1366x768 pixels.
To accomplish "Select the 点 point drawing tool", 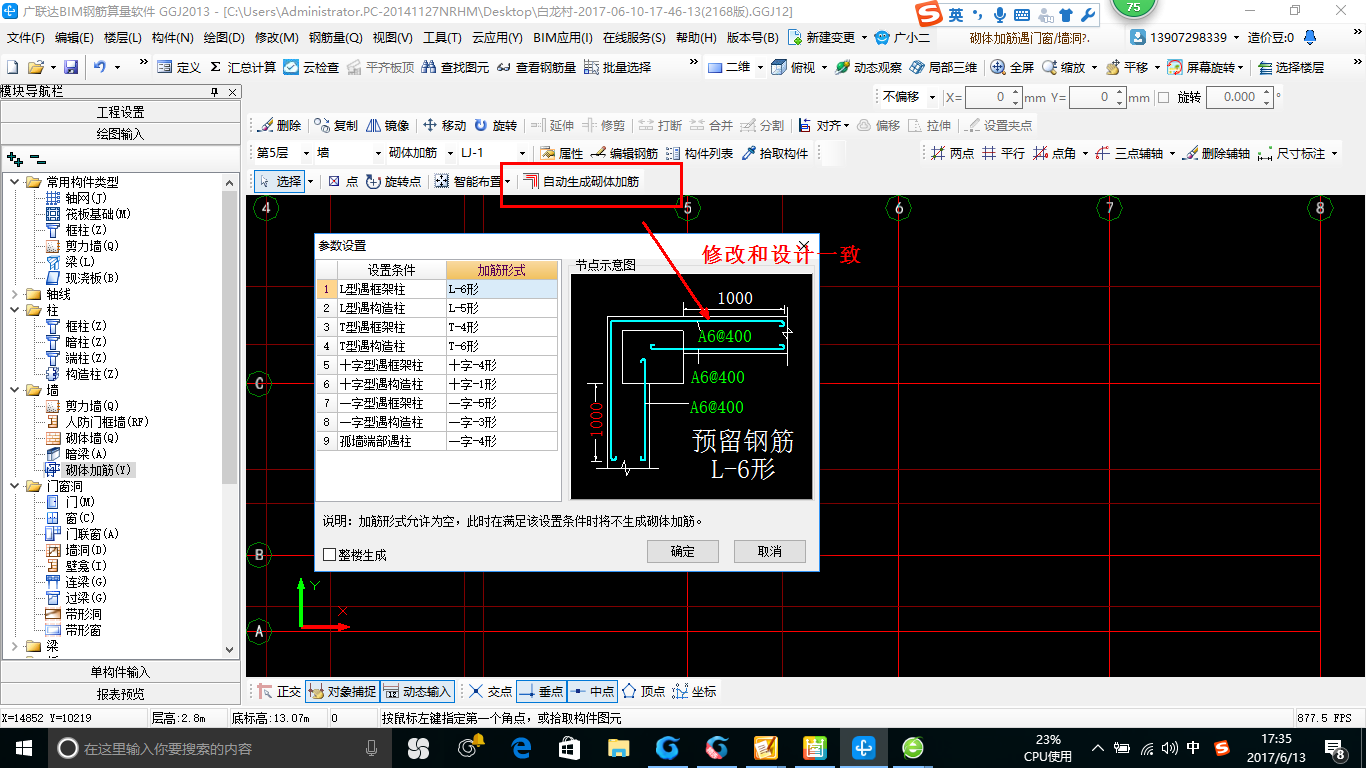I will pos(343,181).
